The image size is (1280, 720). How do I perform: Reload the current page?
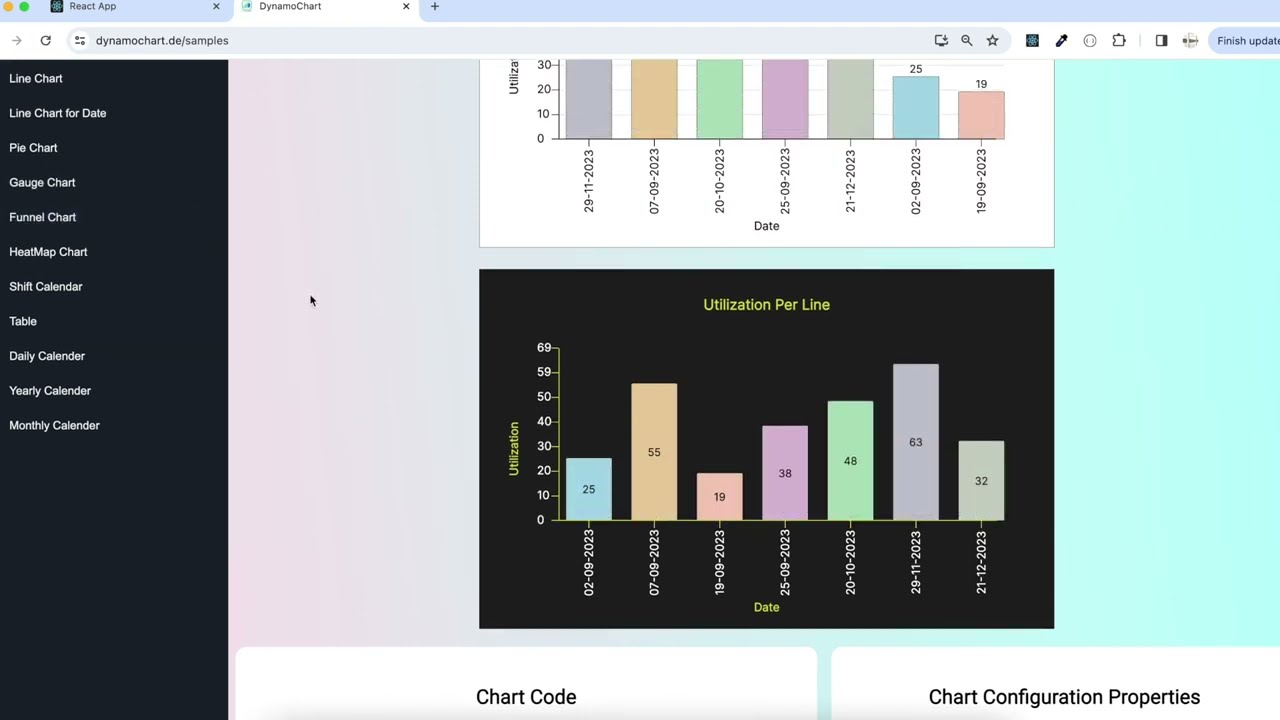coord(45,40)
